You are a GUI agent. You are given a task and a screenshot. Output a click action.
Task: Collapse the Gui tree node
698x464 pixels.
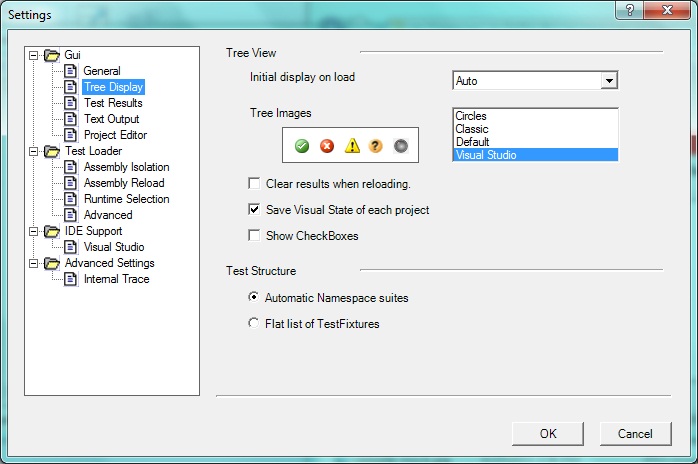34,55
